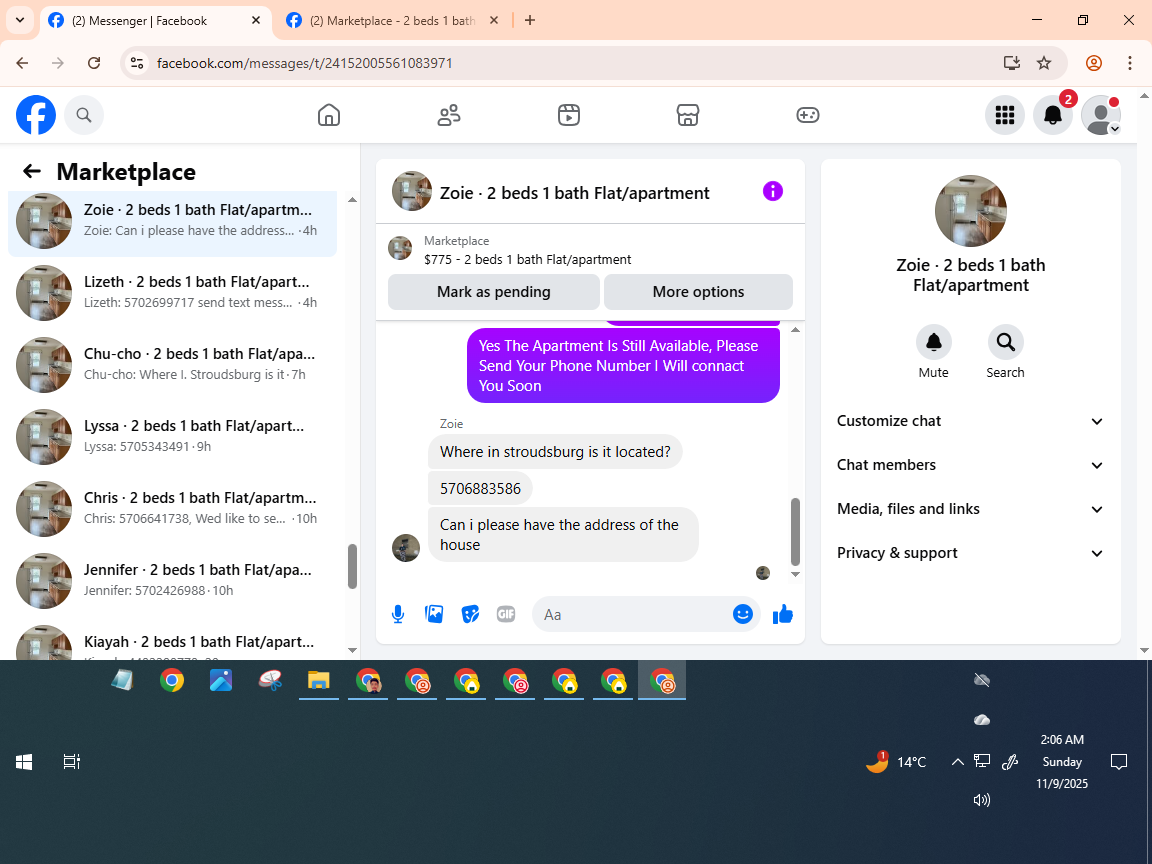1152x864 pixels.
Task: Choose a GIF icon
Action: [505, 614]
